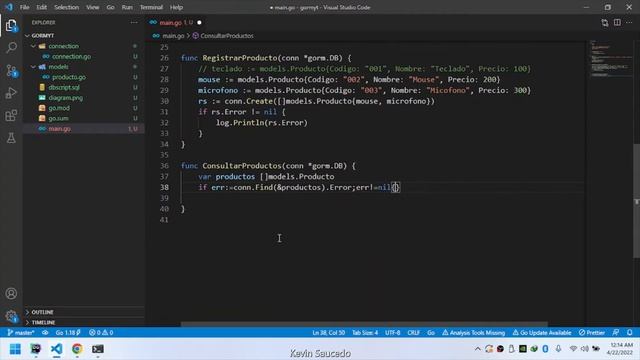Image resolution: width=640 pixels, height=360 pixels.
Task: Expand the TIMELINE section
Action: point(84,322)
